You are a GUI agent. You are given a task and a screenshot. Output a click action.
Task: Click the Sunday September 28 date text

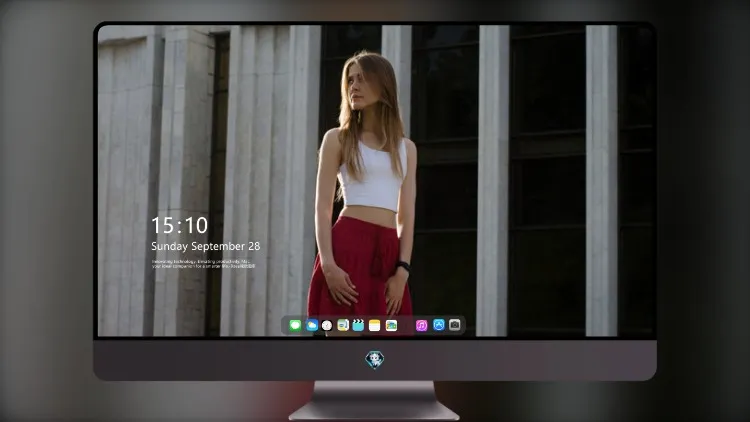[206, 246]
